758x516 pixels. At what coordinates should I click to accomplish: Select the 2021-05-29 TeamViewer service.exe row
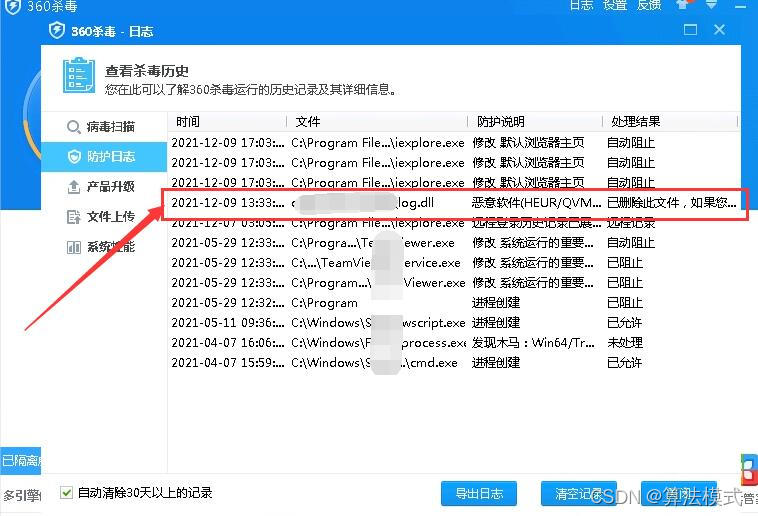tap(454, 263)
